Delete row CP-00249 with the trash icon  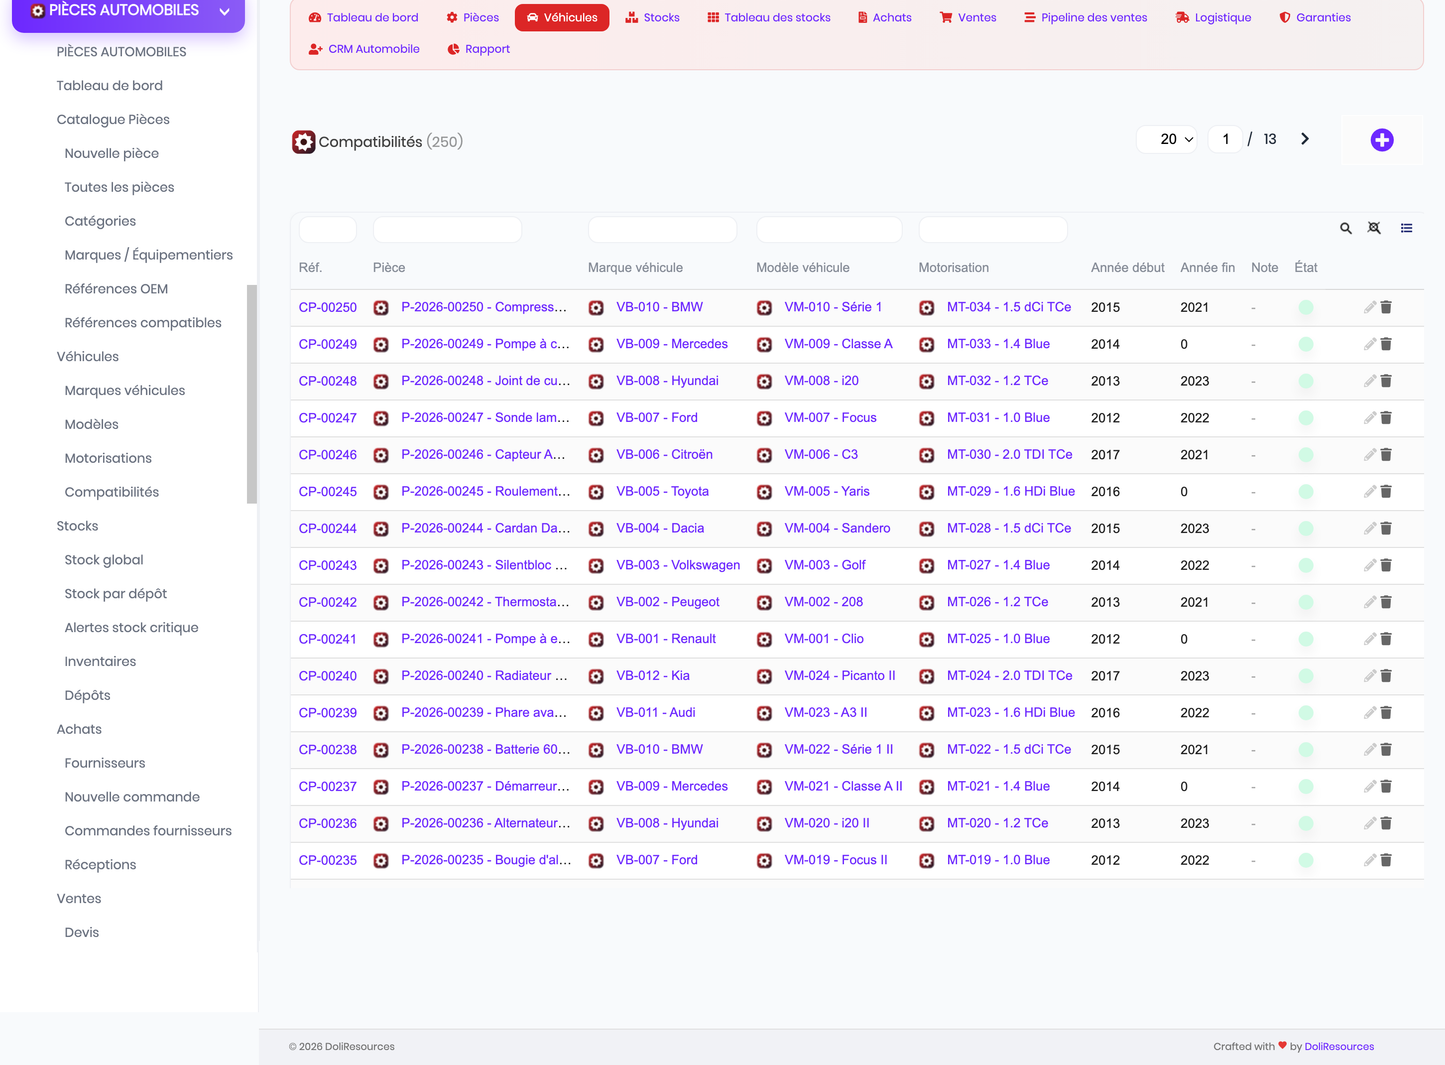[x=1386, y=344]
